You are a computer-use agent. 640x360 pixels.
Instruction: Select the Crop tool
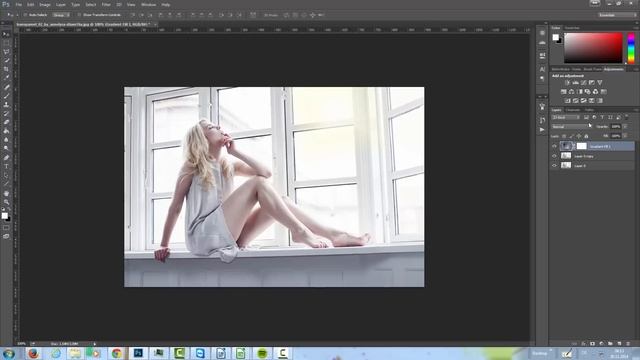(x=6, y=69)
